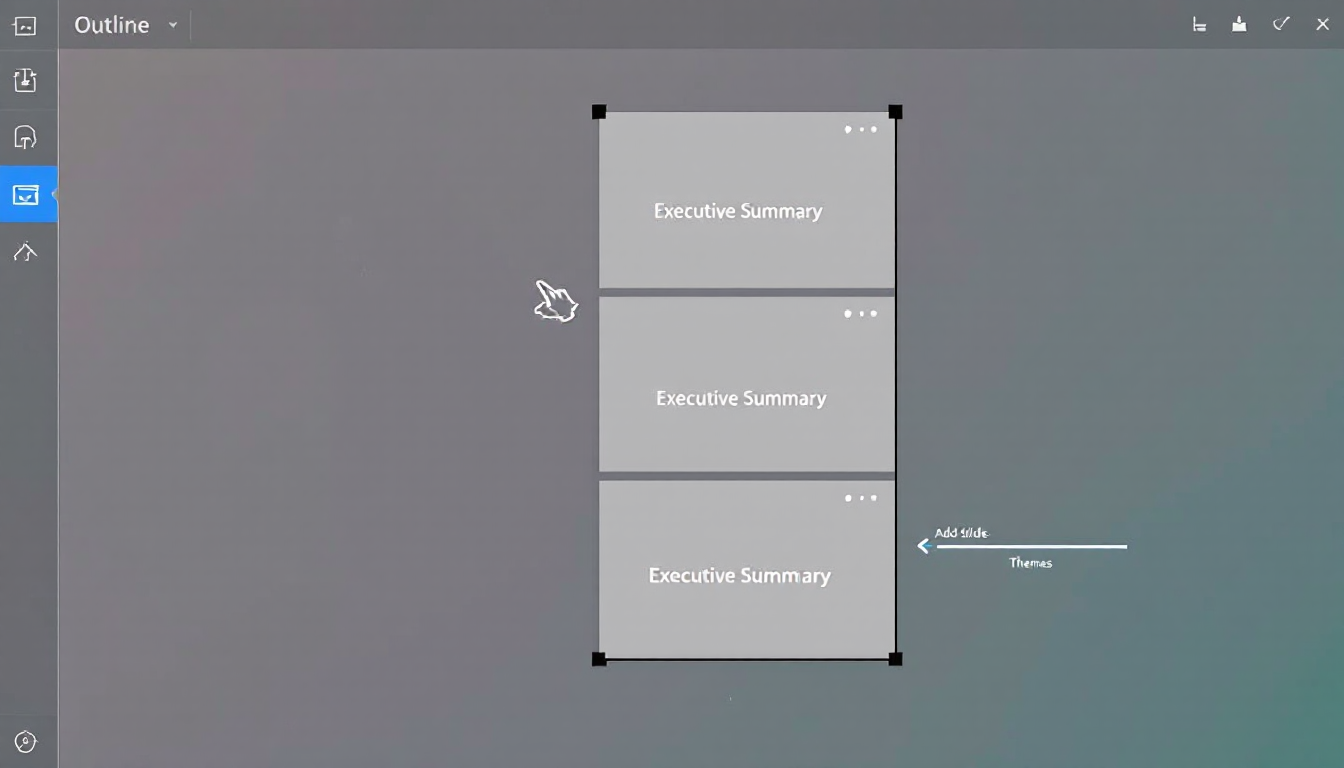Open the circular icon at sidebar bottom
The height and width of the screenshot is (768, 1344).
pos(26,741)
